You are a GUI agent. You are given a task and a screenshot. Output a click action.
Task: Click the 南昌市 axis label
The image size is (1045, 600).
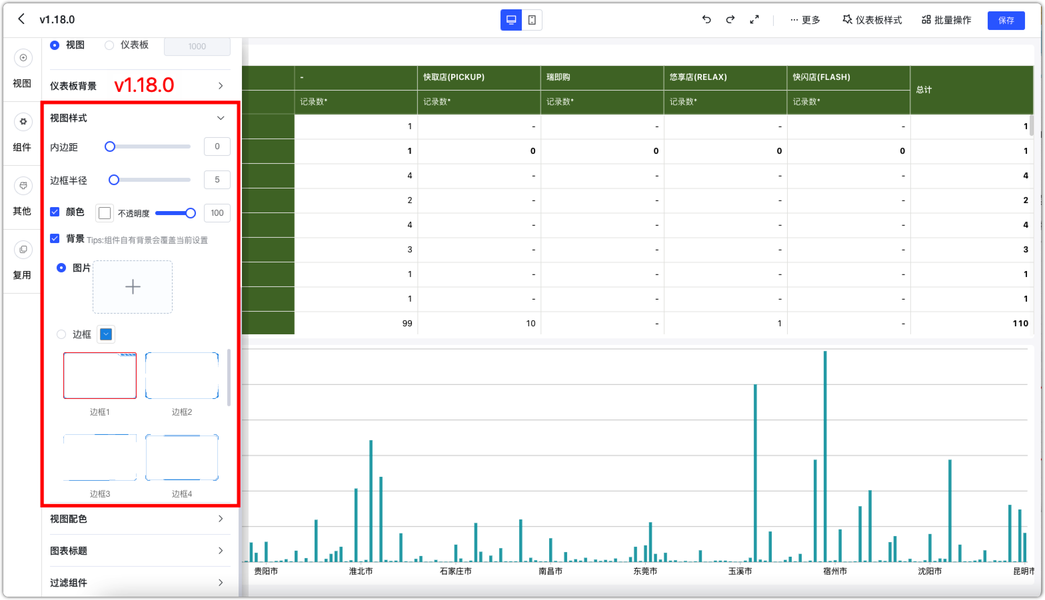550,571
